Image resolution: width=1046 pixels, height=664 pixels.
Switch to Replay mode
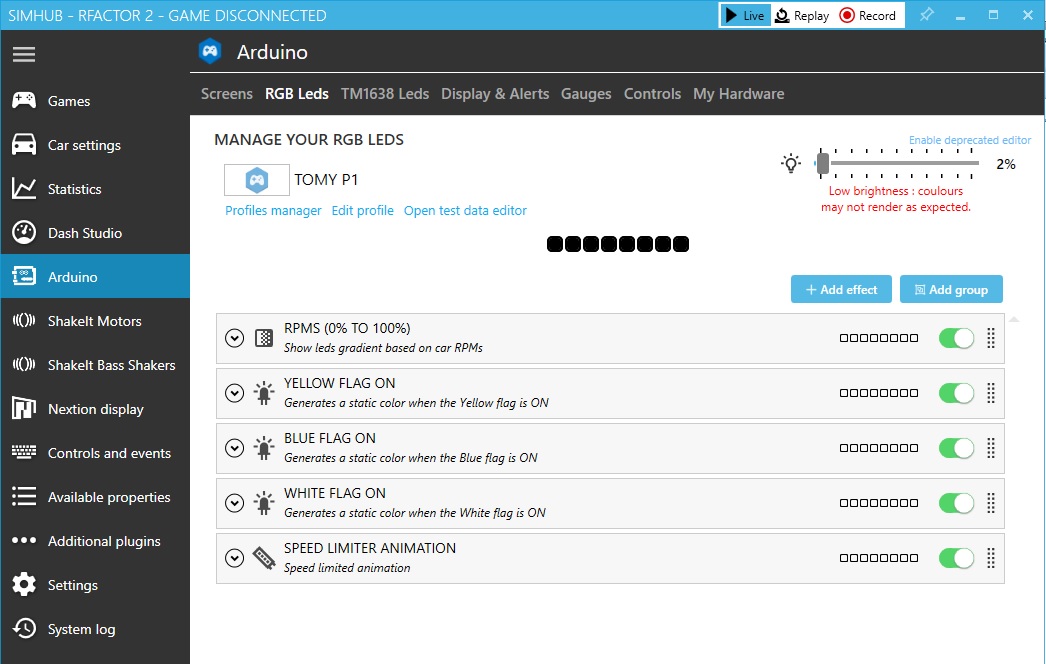(802, 15)
